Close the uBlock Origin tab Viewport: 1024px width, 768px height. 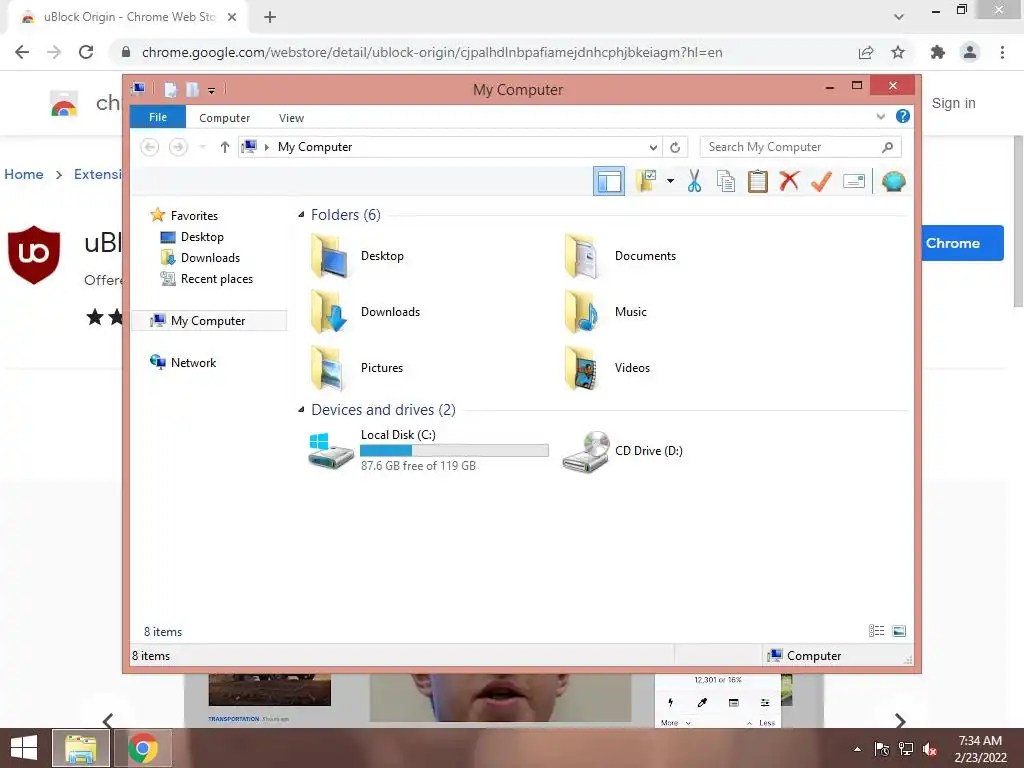tap(232, 17)
